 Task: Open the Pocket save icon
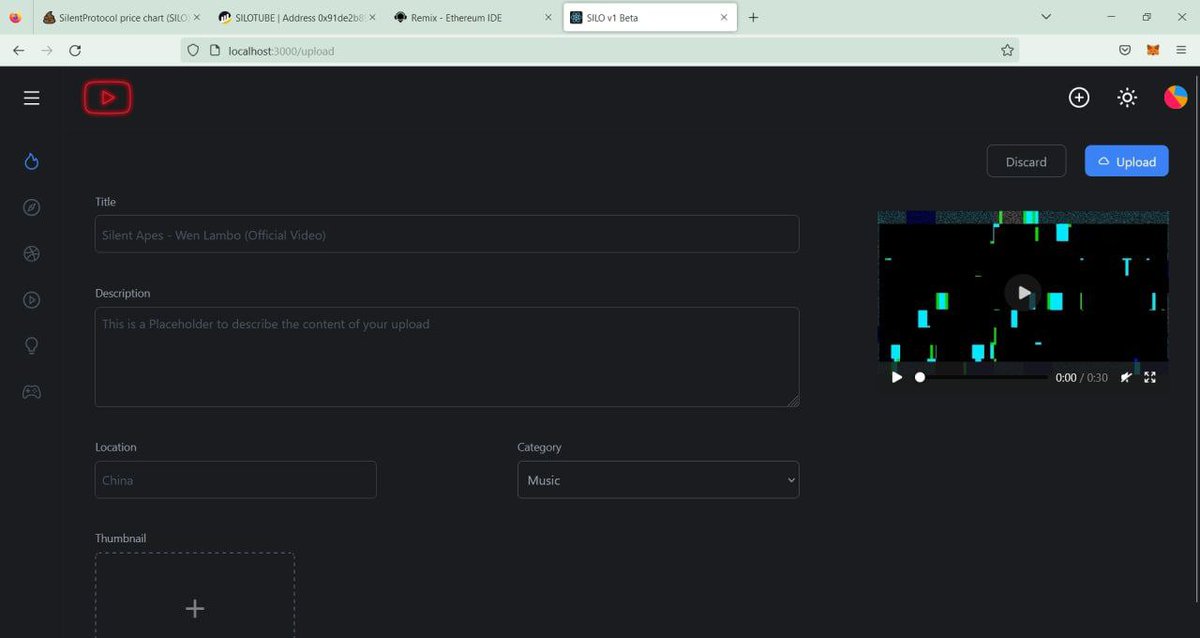tap(1125, 50)
